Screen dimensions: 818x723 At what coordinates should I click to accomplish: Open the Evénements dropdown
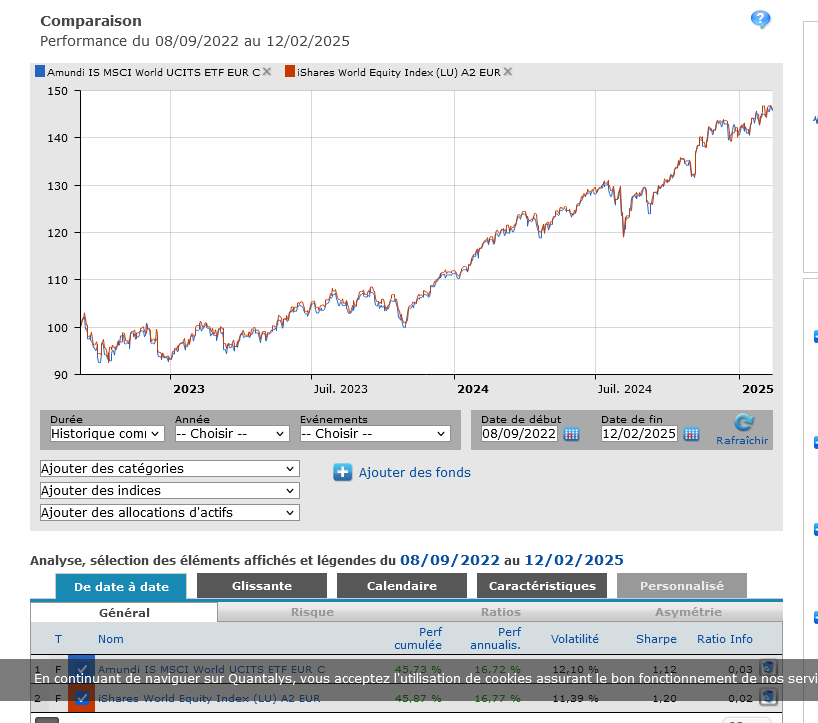375,433
